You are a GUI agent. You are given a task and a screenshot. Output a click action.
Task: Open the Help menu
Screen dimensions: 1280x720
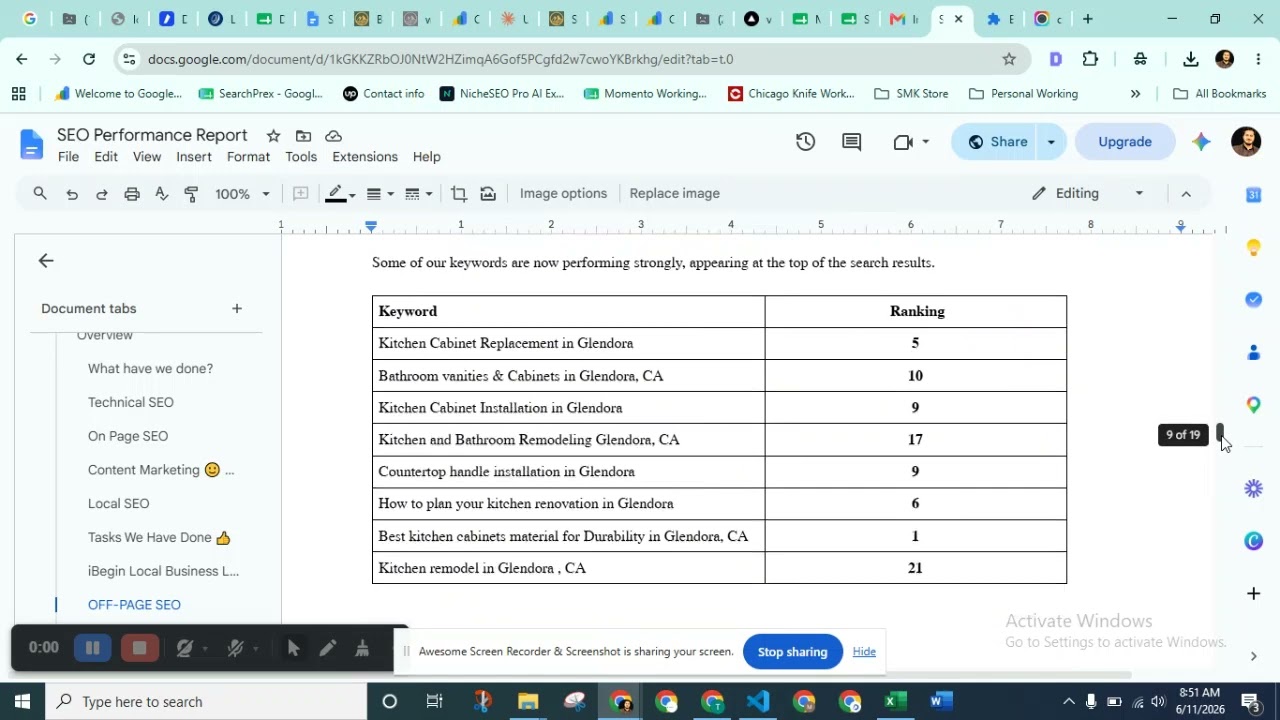click(x=426, y=157)
